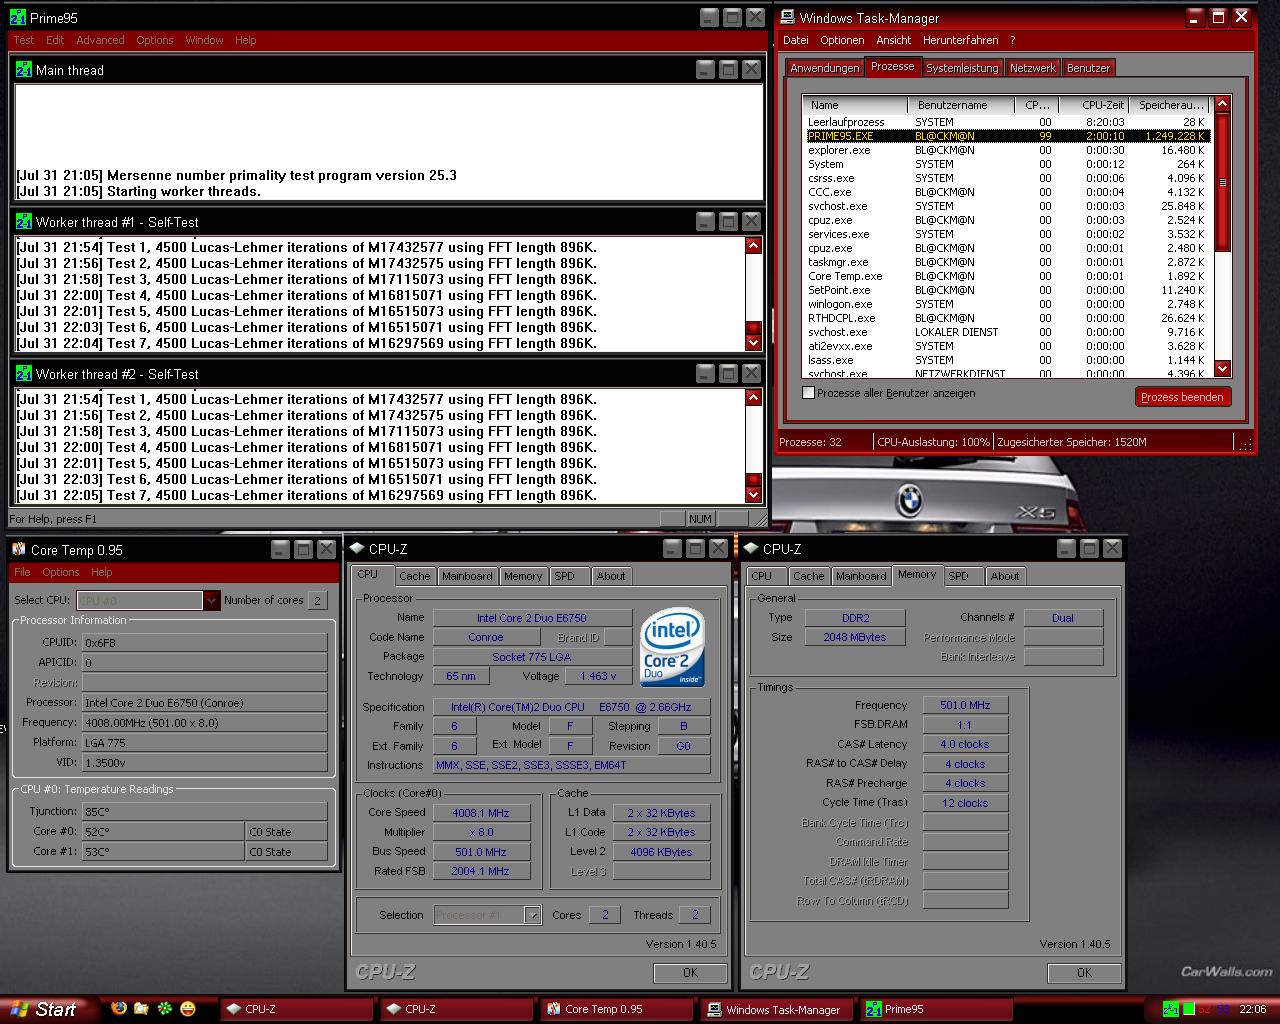
Task: Open the File menu in Core Temp
Action: (x=22, y=572)
